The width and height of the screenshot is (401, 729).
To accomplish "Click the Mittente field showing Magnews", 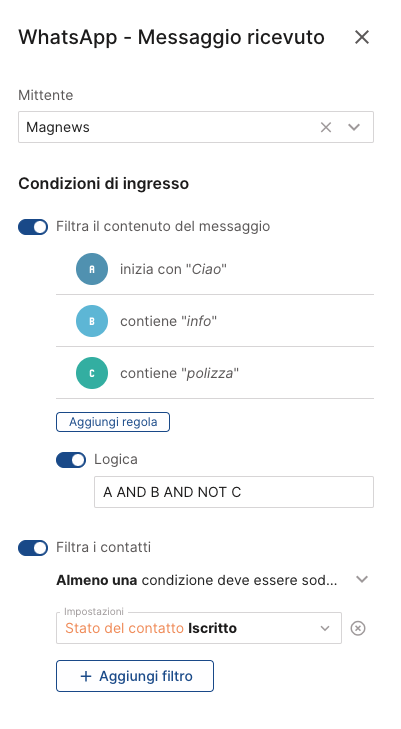I will [x=196, y=127].
